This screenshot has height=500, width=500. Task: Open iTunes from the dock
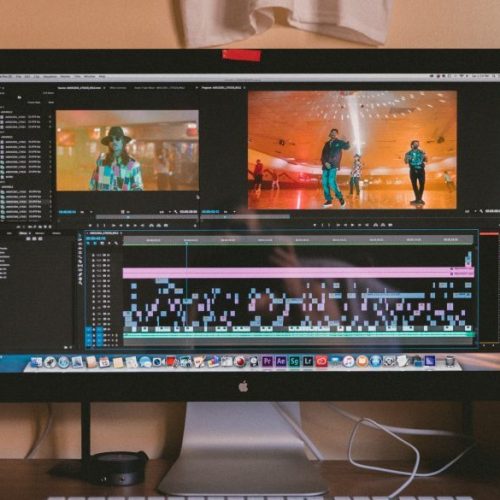(x=349, y=361)
